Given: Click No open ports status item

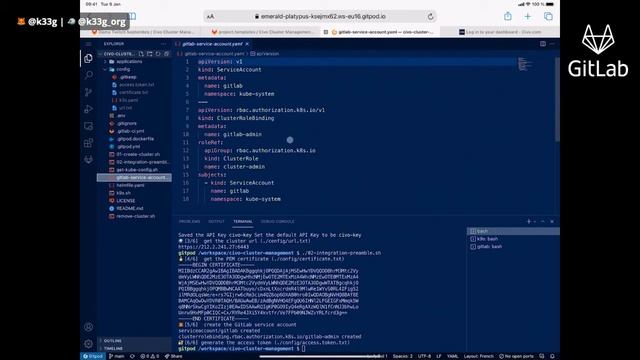Looking at the screenshot, I should click(x=516, y=356).
